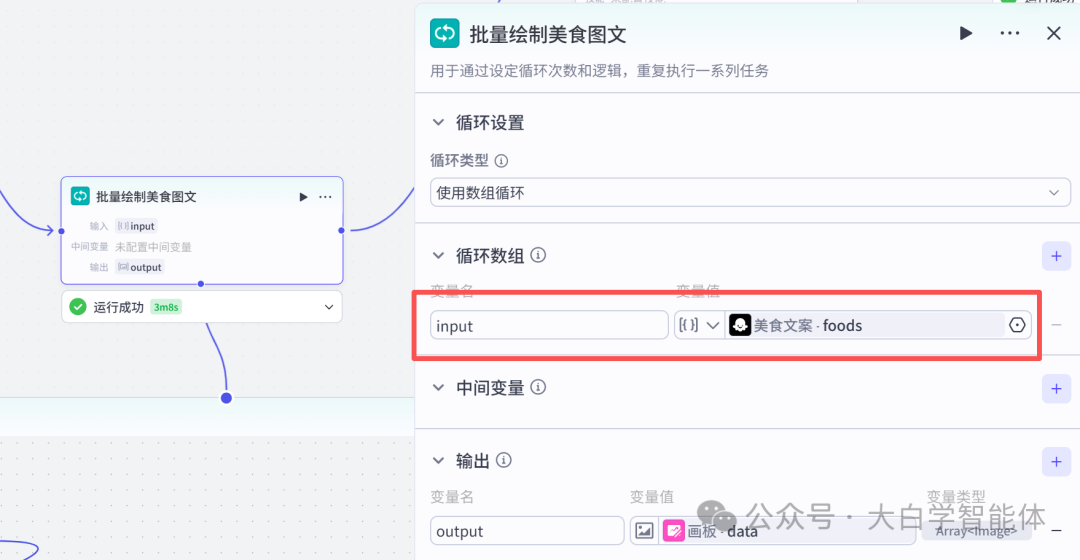Screen dimensions: 1080x560
Task: Show info tooltip for 循环数组
Action: [x=539, y=256]
